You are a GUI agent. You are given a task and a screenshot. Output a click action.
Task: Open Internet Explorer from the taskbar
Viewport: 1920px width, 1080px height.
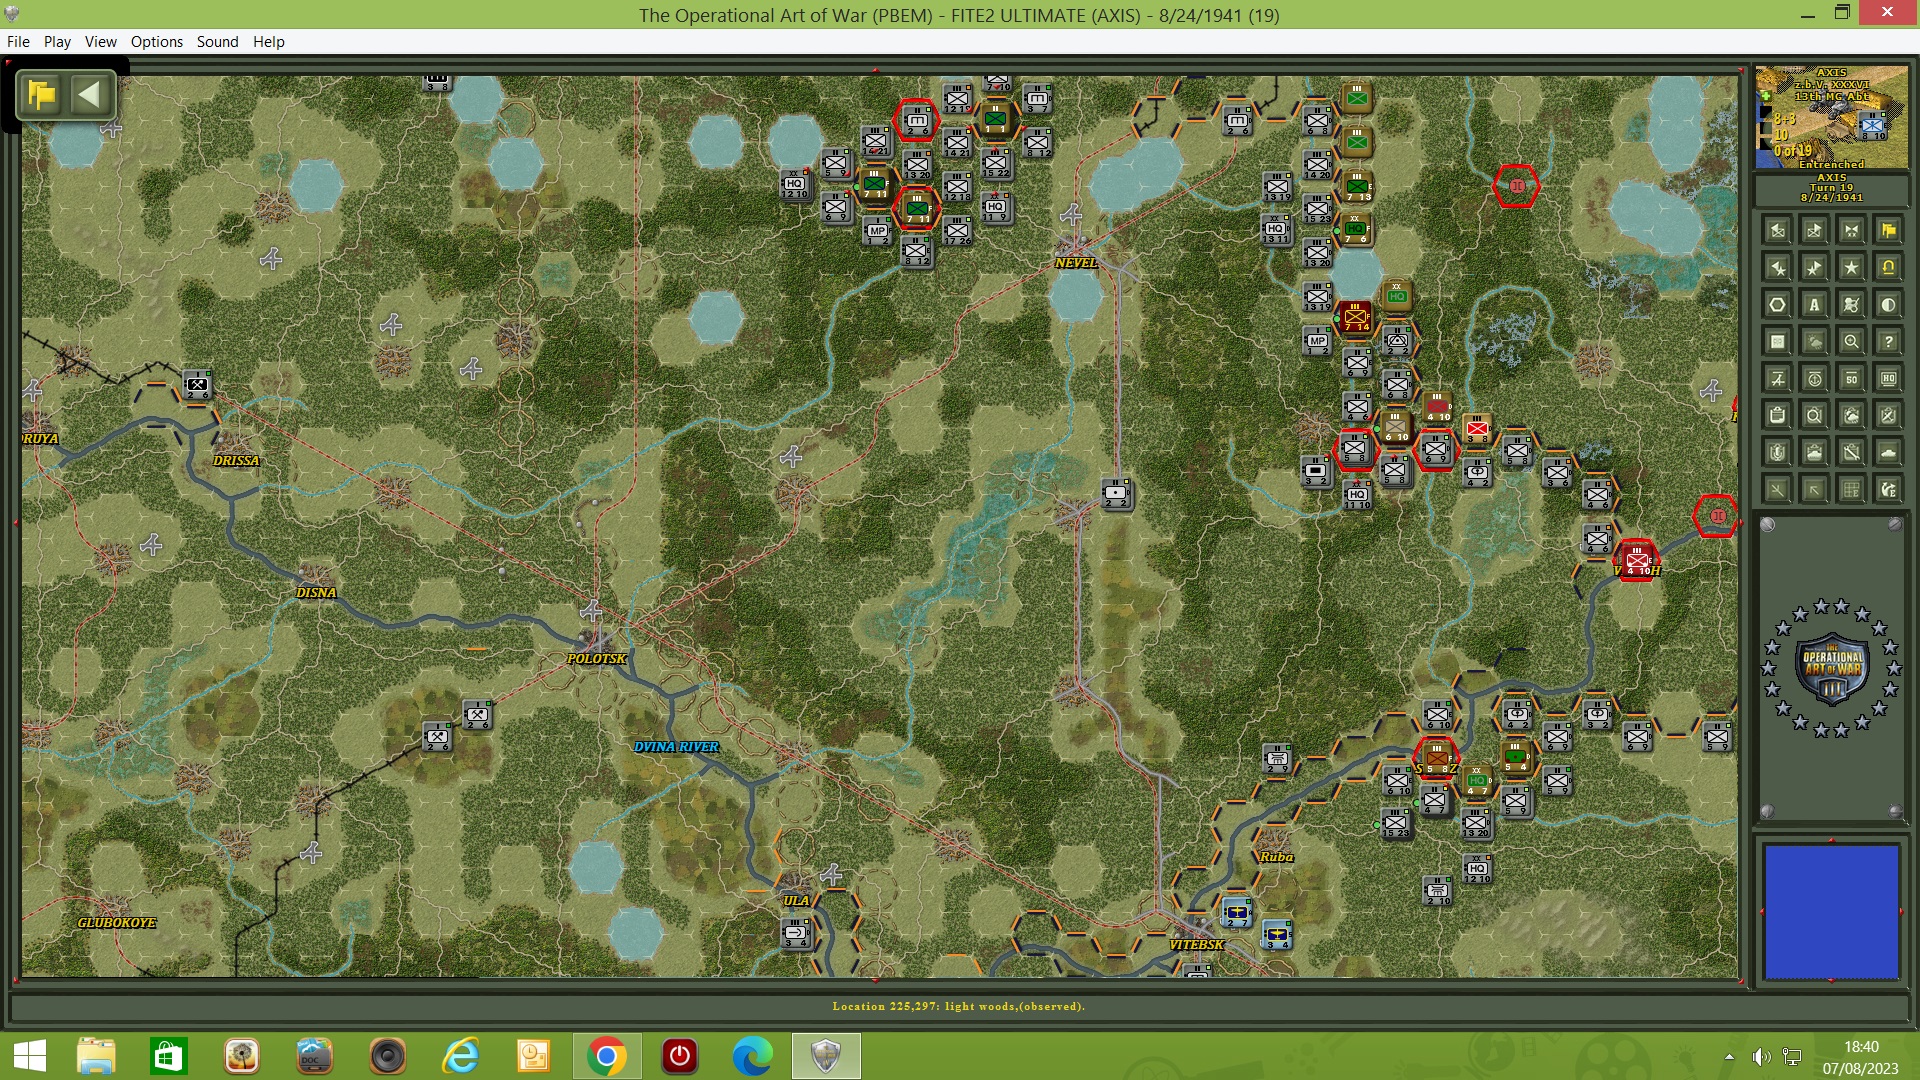pos(460,1056)
